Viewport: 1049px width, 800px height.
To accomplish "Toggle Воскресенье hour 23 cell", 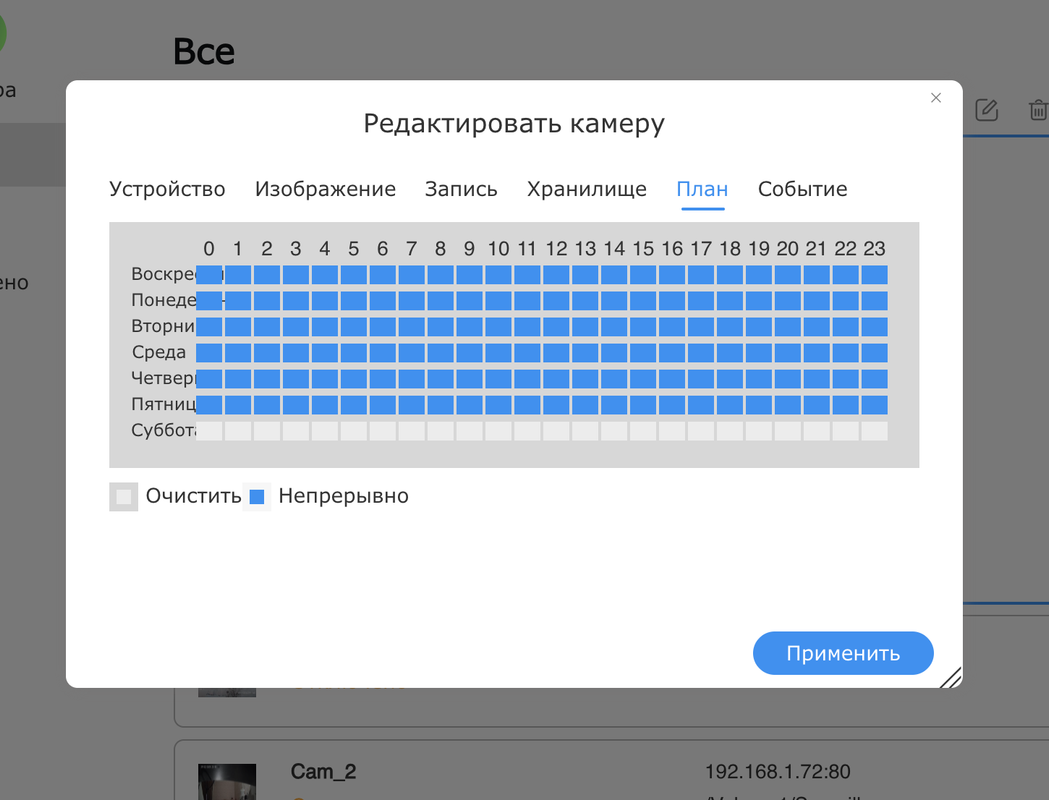I will (874, 274).
